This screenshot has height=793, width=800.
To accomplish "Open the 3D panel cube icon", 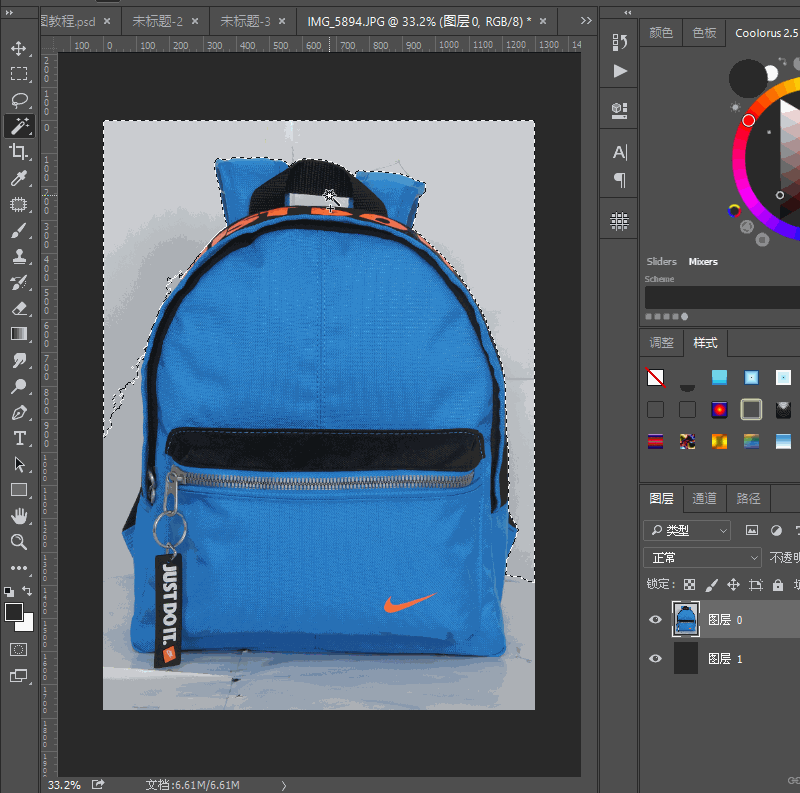I will tap(619, 110).
